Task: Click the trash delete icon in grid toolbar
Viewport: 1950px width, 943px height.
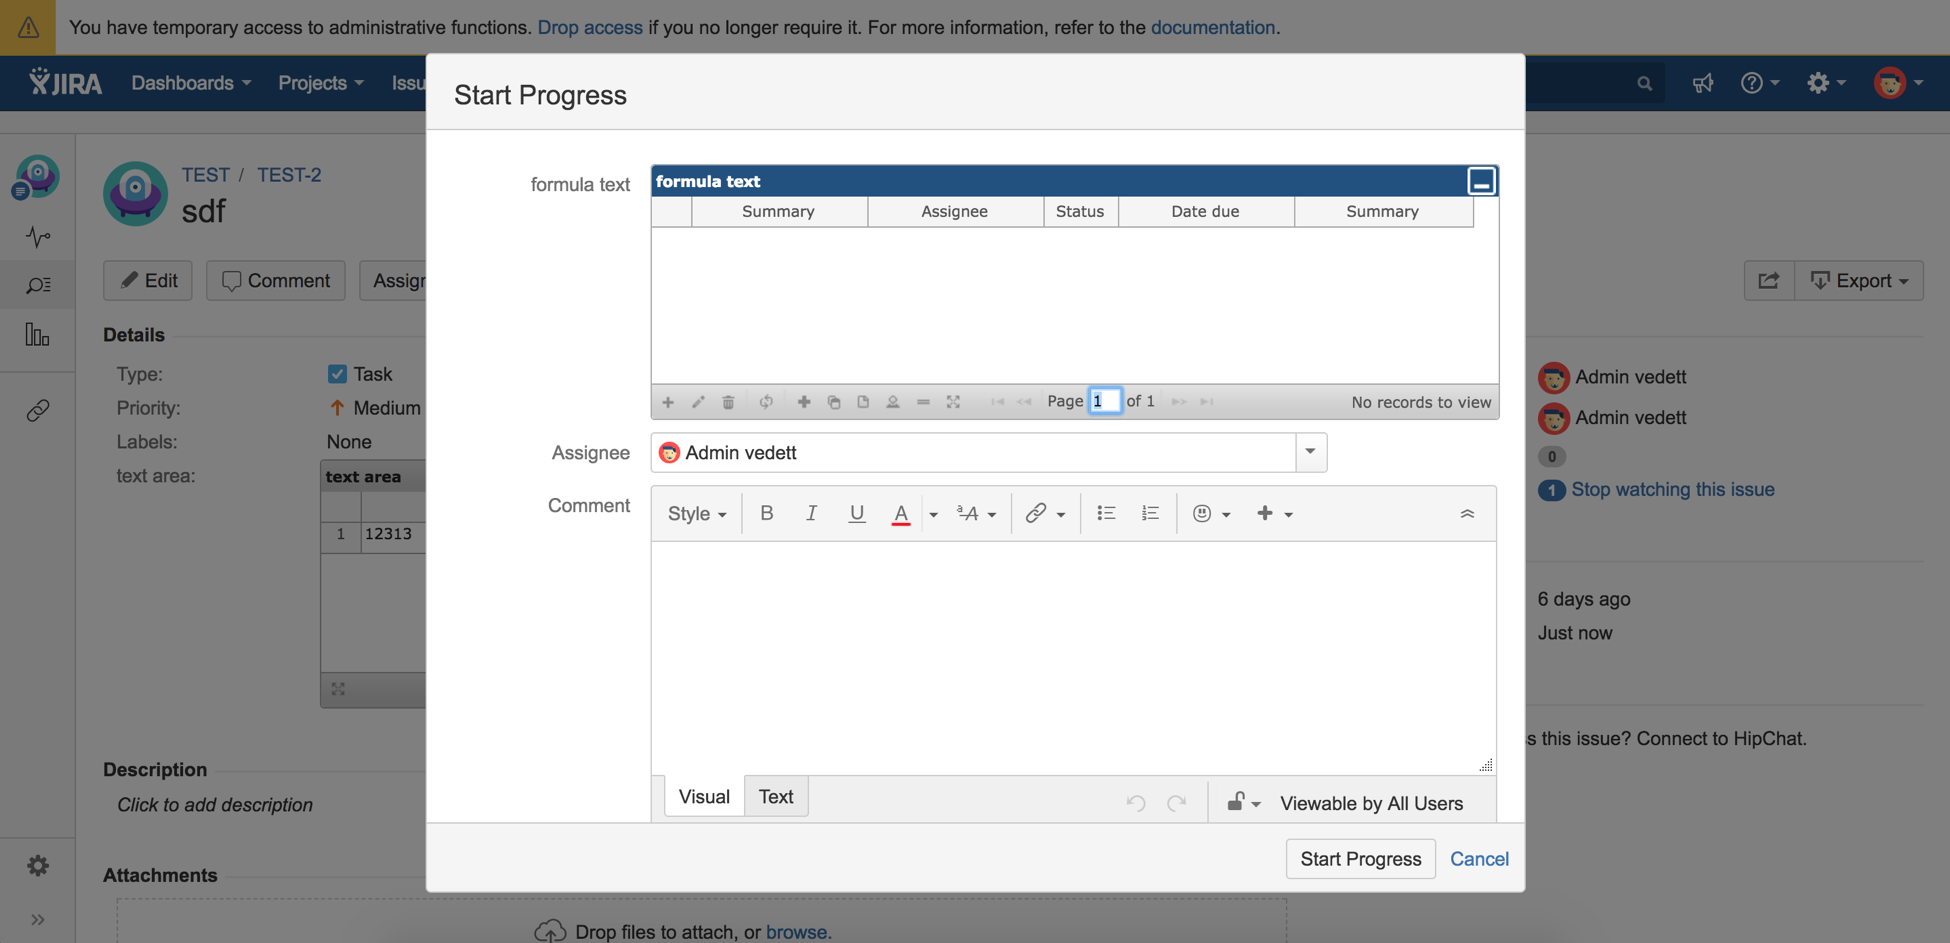Action: (728, 402)
